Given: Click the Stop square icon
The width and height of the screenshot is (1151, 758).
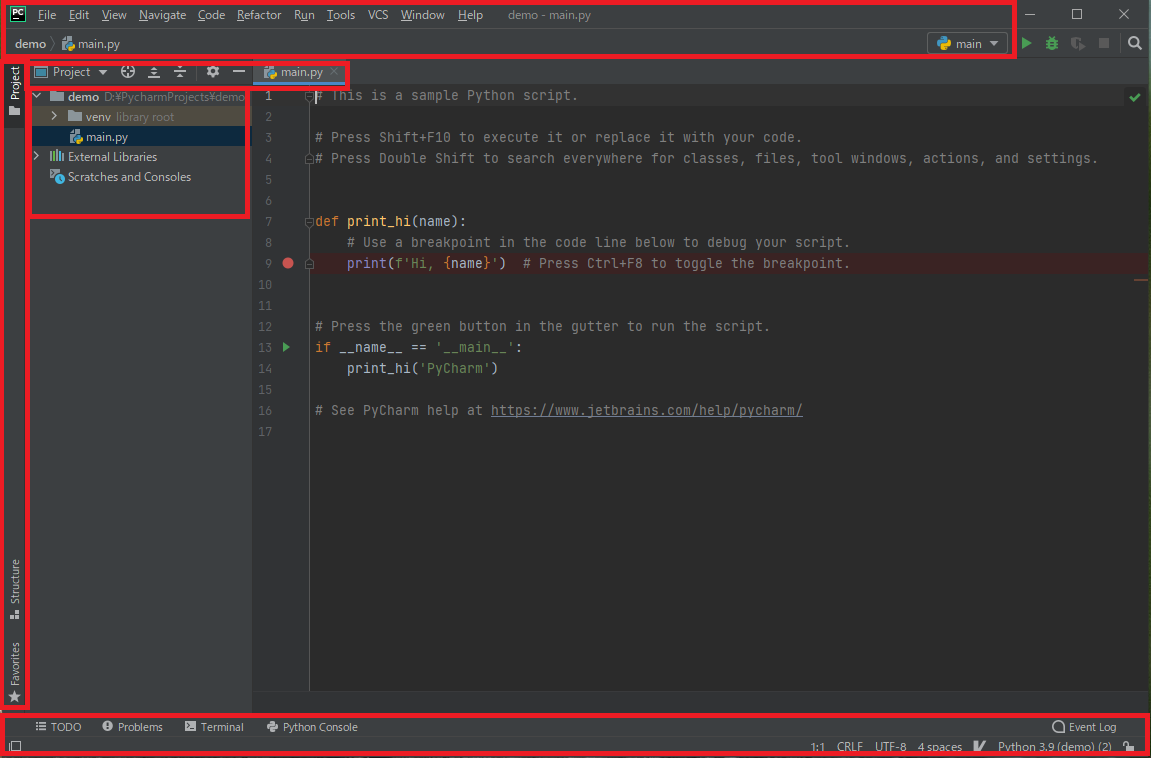Looking at the screenshot, I should pyautogui.click(x=1103, y=44).
